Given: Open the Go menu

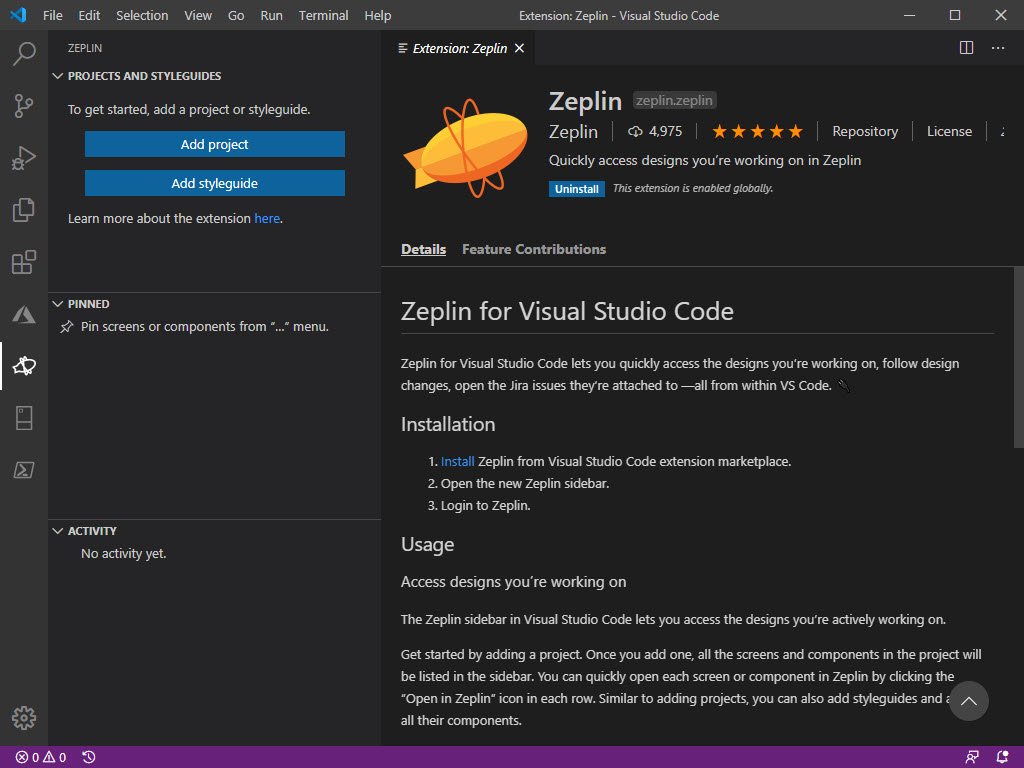Looking at the screenshot, I should 236,15.
